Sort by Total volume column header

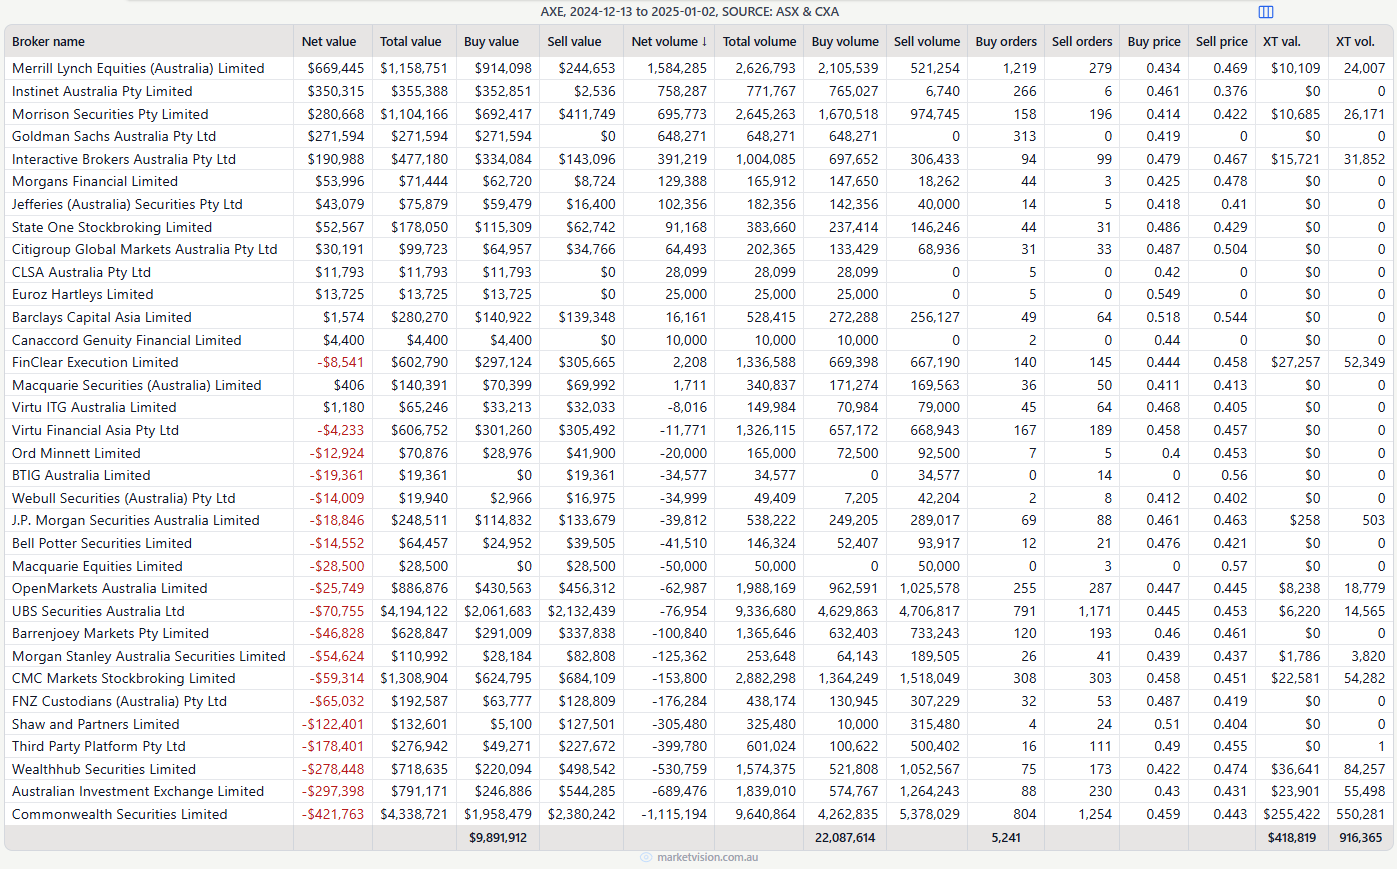pos(760,42)
